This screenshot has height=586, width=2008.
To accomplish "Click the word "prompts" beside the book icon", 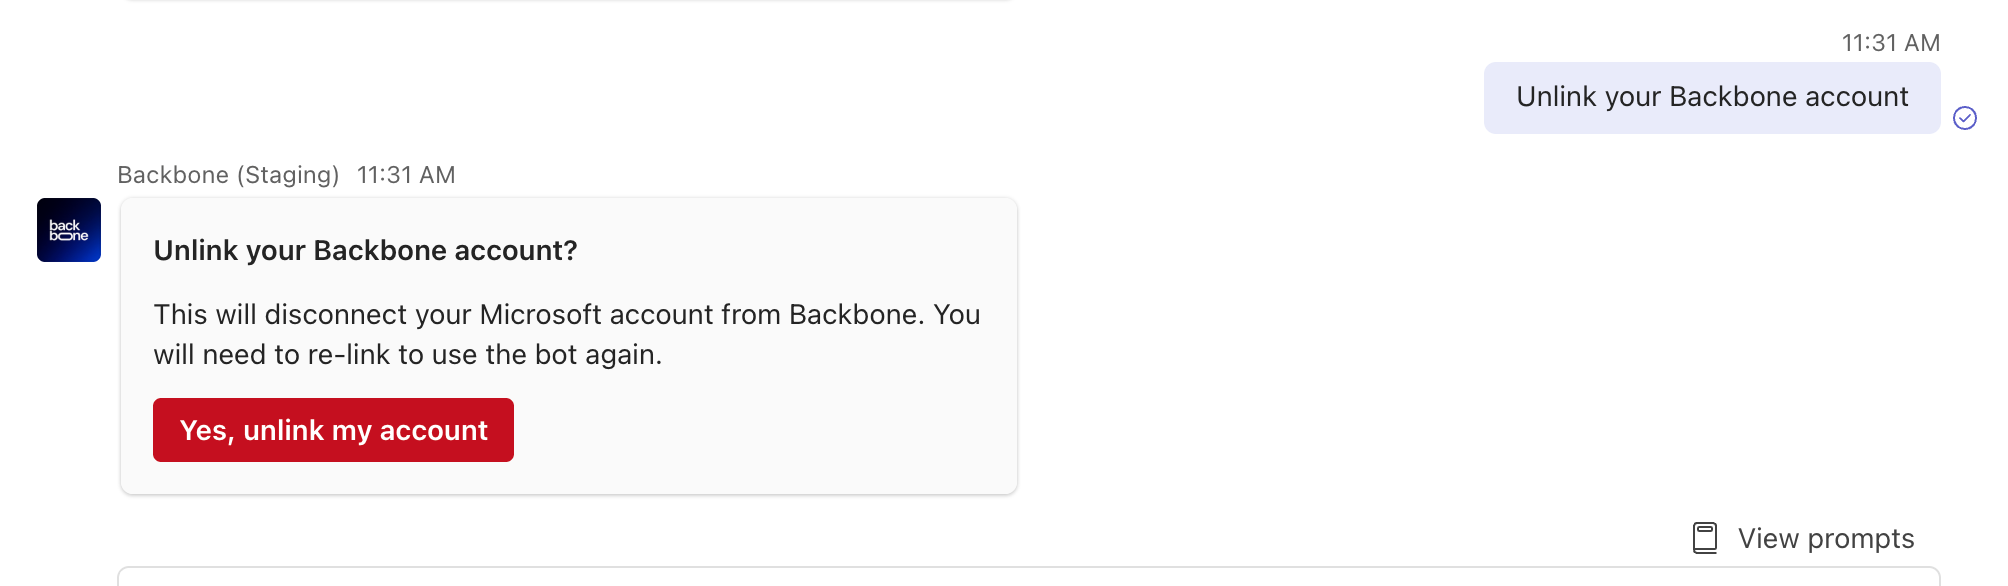I will 1860,538.
